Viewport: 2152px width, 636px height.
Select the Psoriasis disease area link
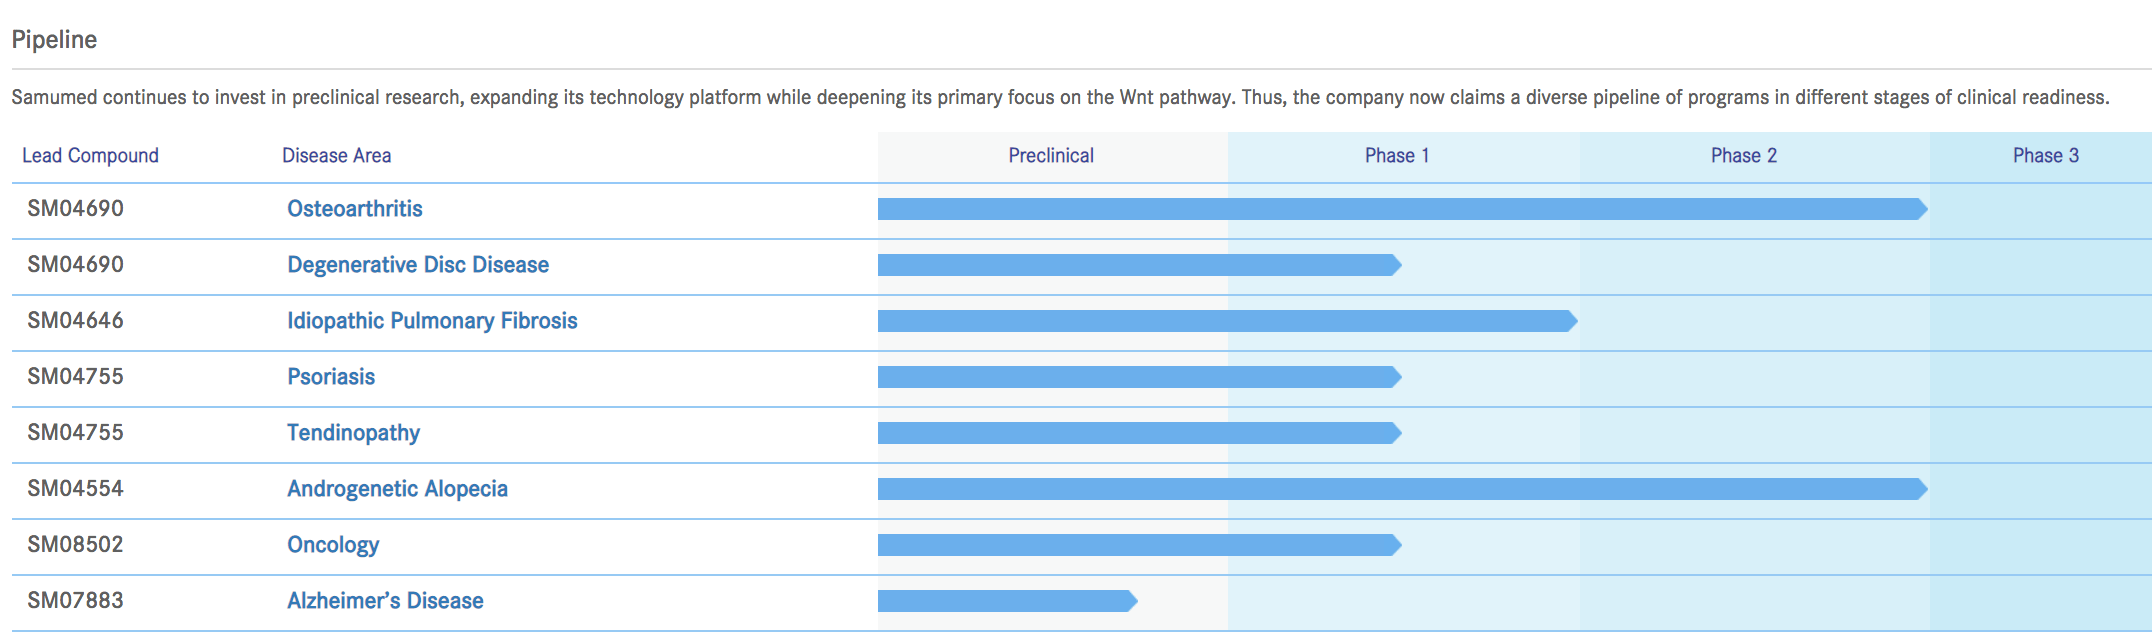click(x=331, y=377)
